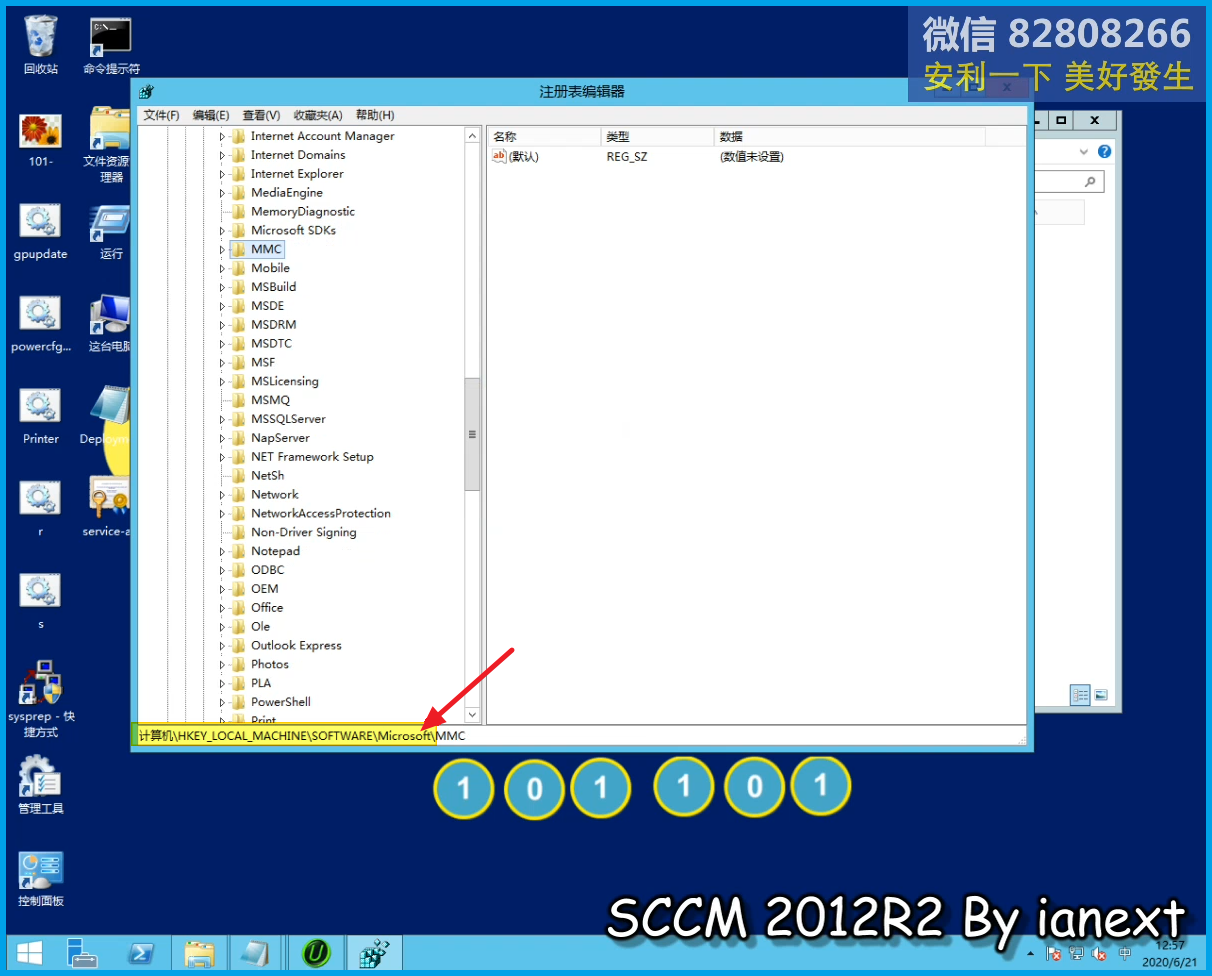Expand the MMC key node
This screenshot has height=976, width=1212.
[x=223, y=250]
